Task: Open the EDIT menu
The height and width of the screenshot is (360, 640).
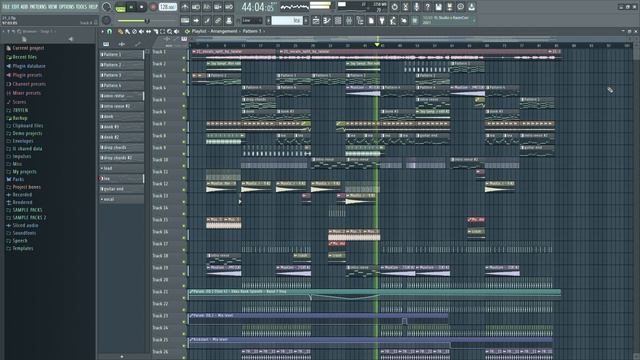Action: coord(16,7)
